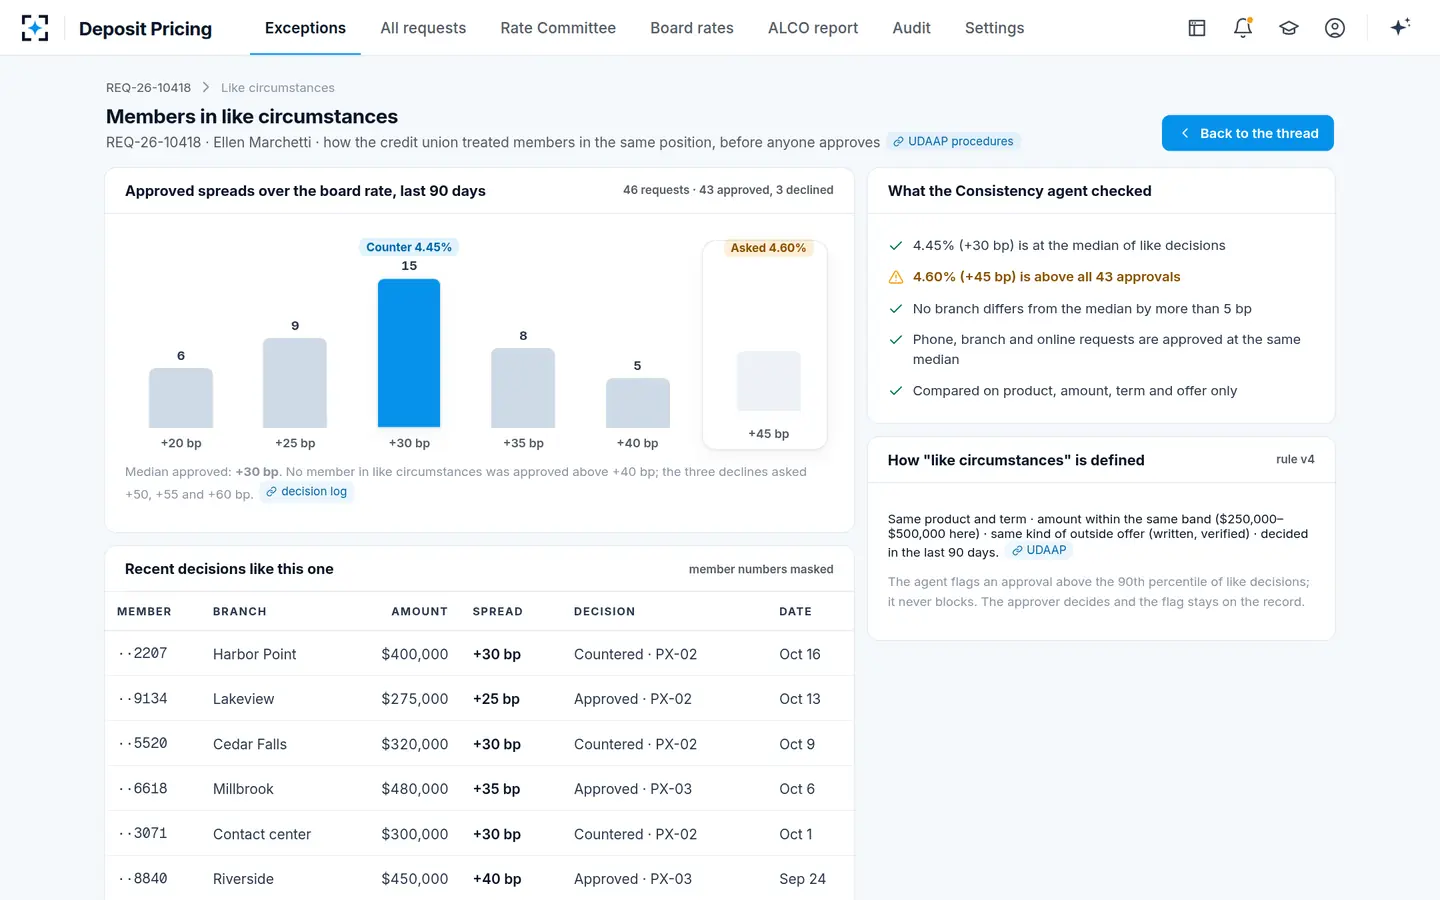Select the +35 bp chart bar
The image size is (1440, 900).
click(523, 388)
